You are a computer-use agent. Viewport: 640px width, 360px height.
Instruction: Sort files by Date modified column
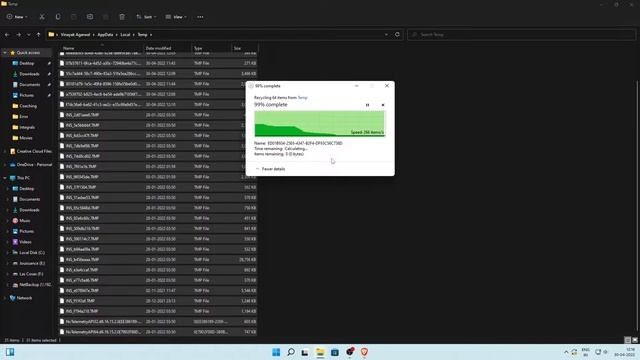167,48
